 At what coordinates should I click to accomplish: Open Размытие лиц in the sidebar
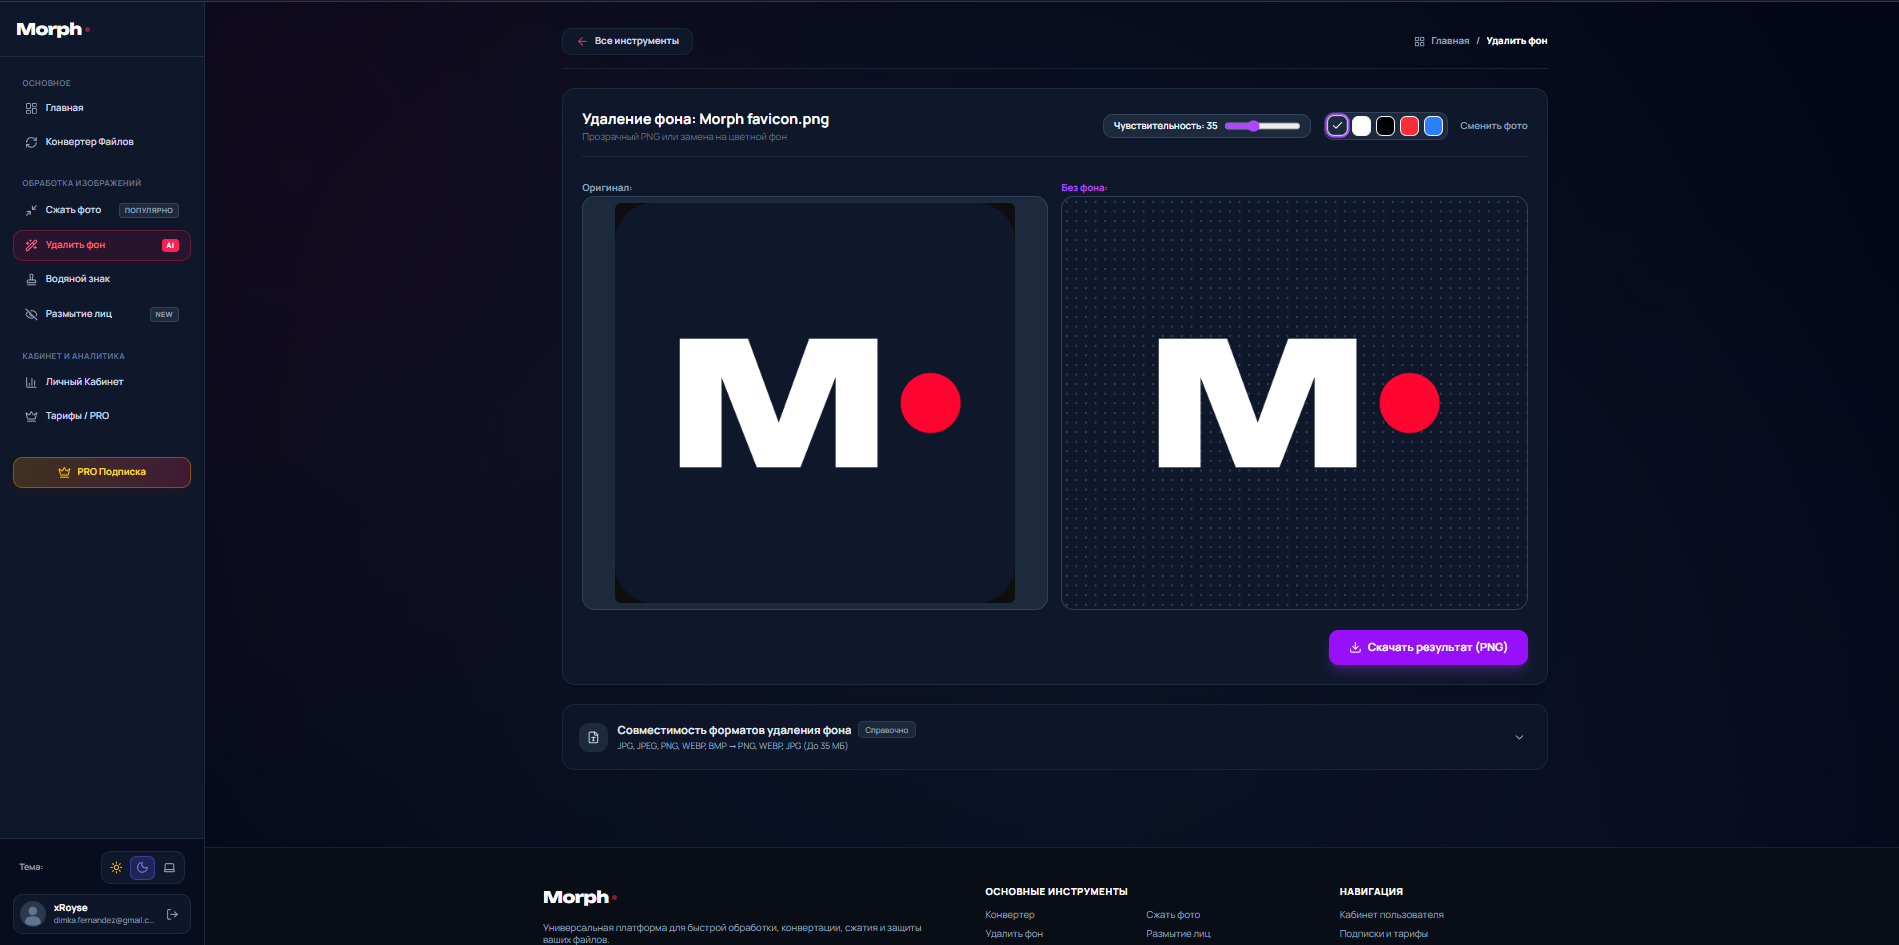[102, 314]
